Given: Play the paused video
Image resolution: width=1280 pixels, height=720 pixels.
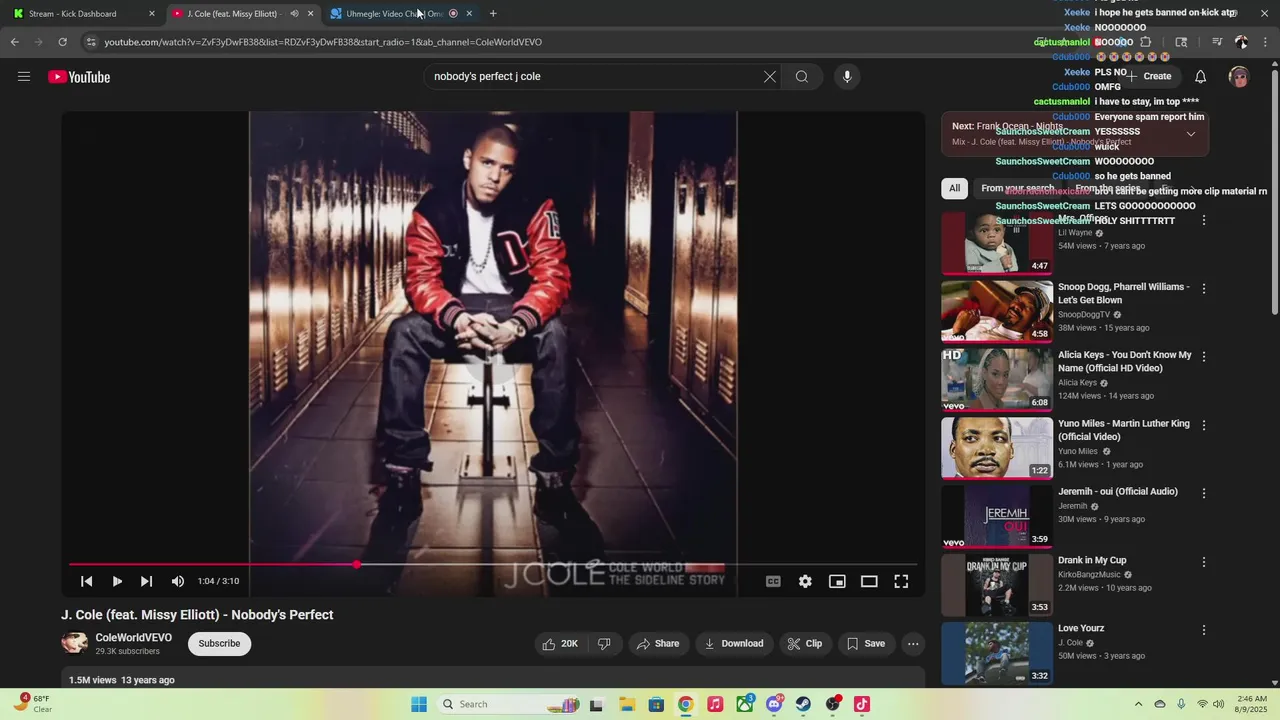Looking at the screenshot, I should coord(117,581).
